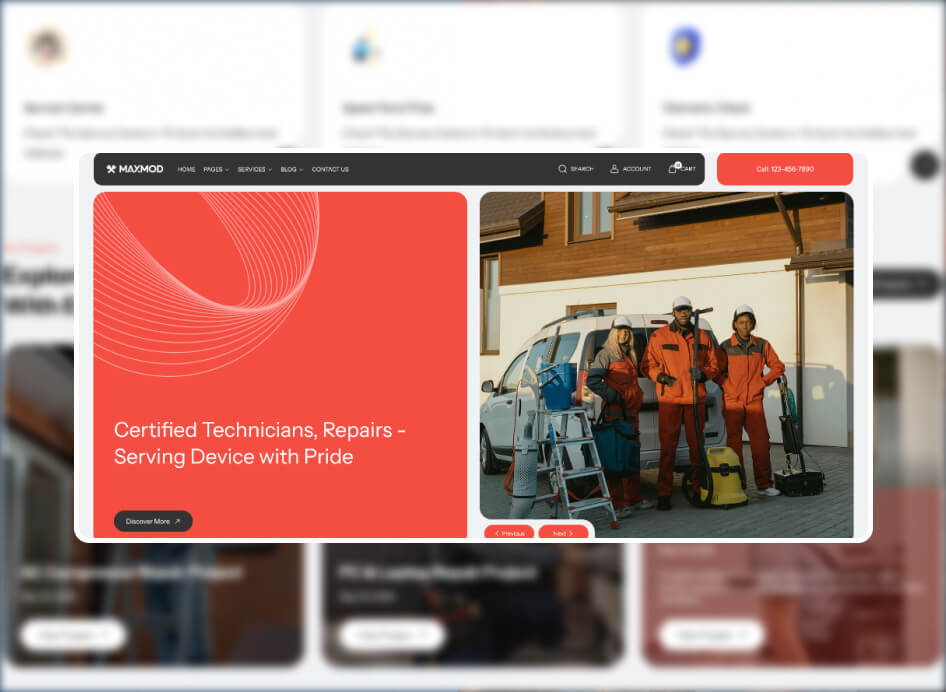Click the Account user icon
This screenshot has height=692, width=946.
tap(615, 169)
